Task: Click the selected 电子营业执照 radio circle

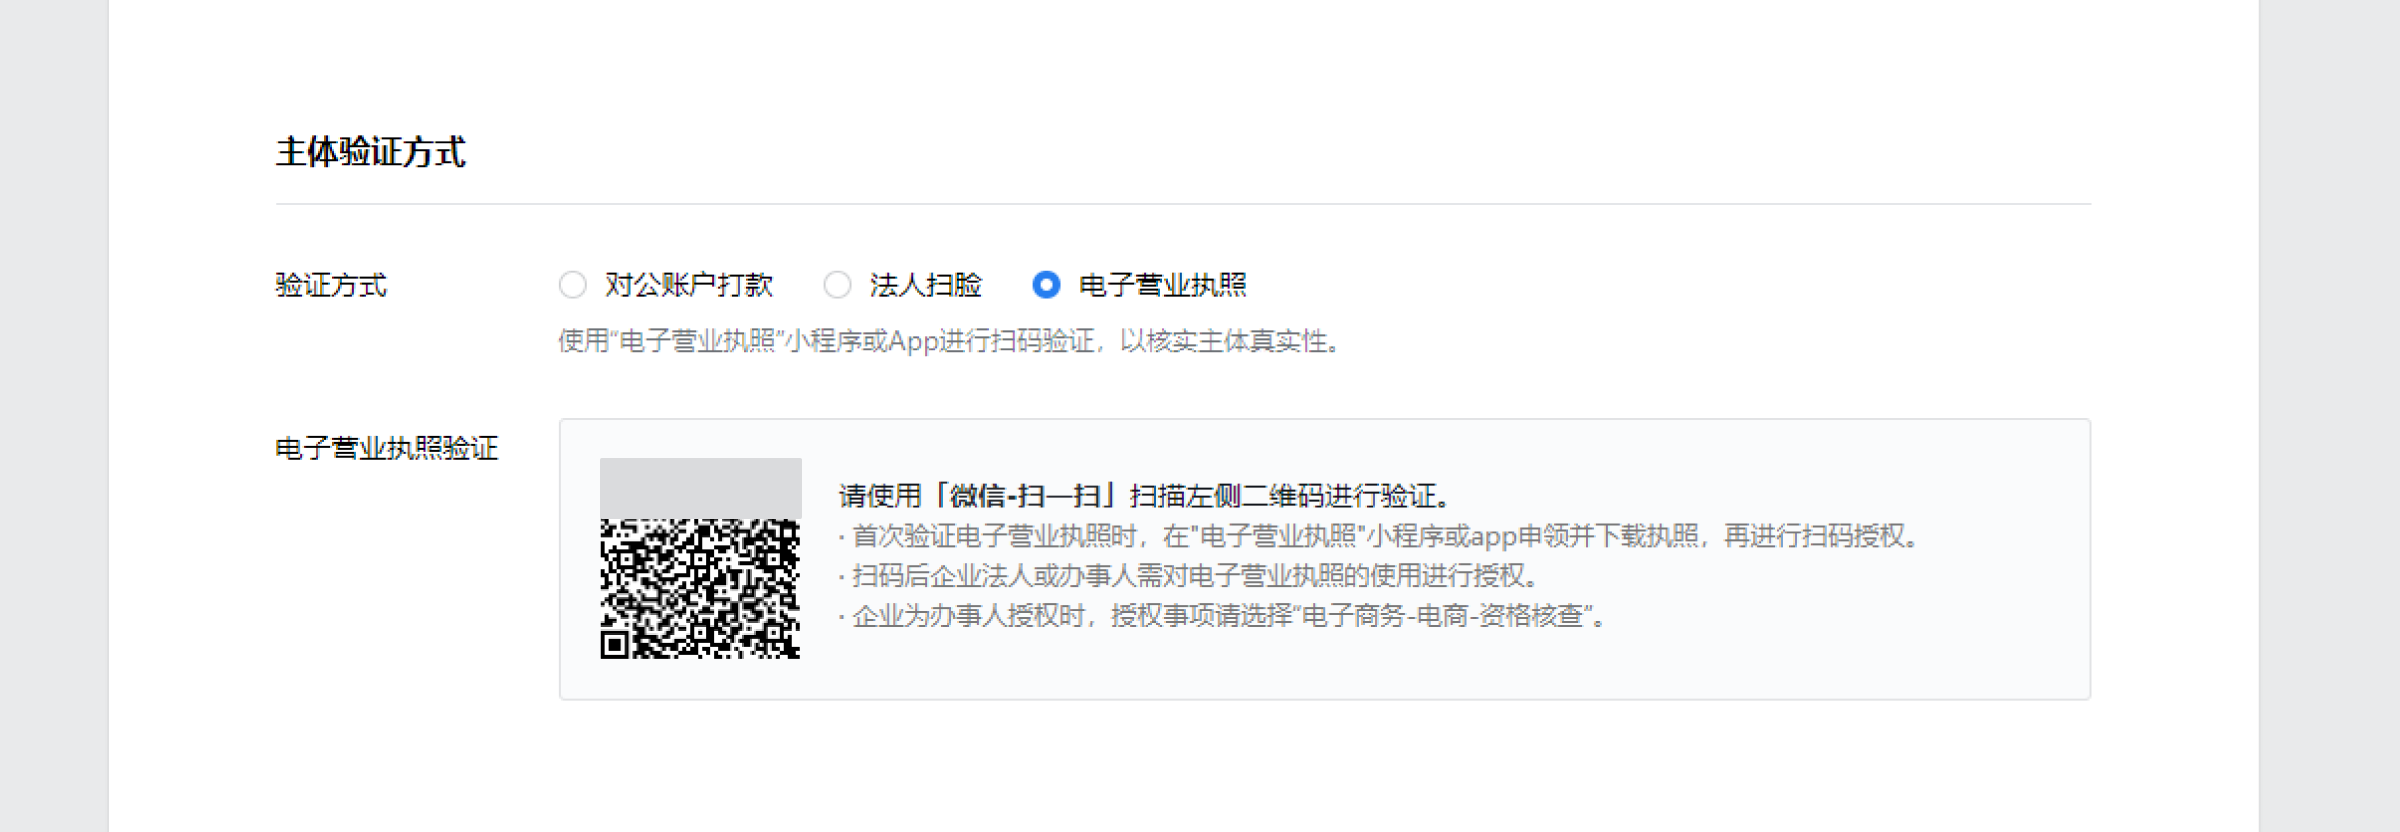Action: 1046,285
